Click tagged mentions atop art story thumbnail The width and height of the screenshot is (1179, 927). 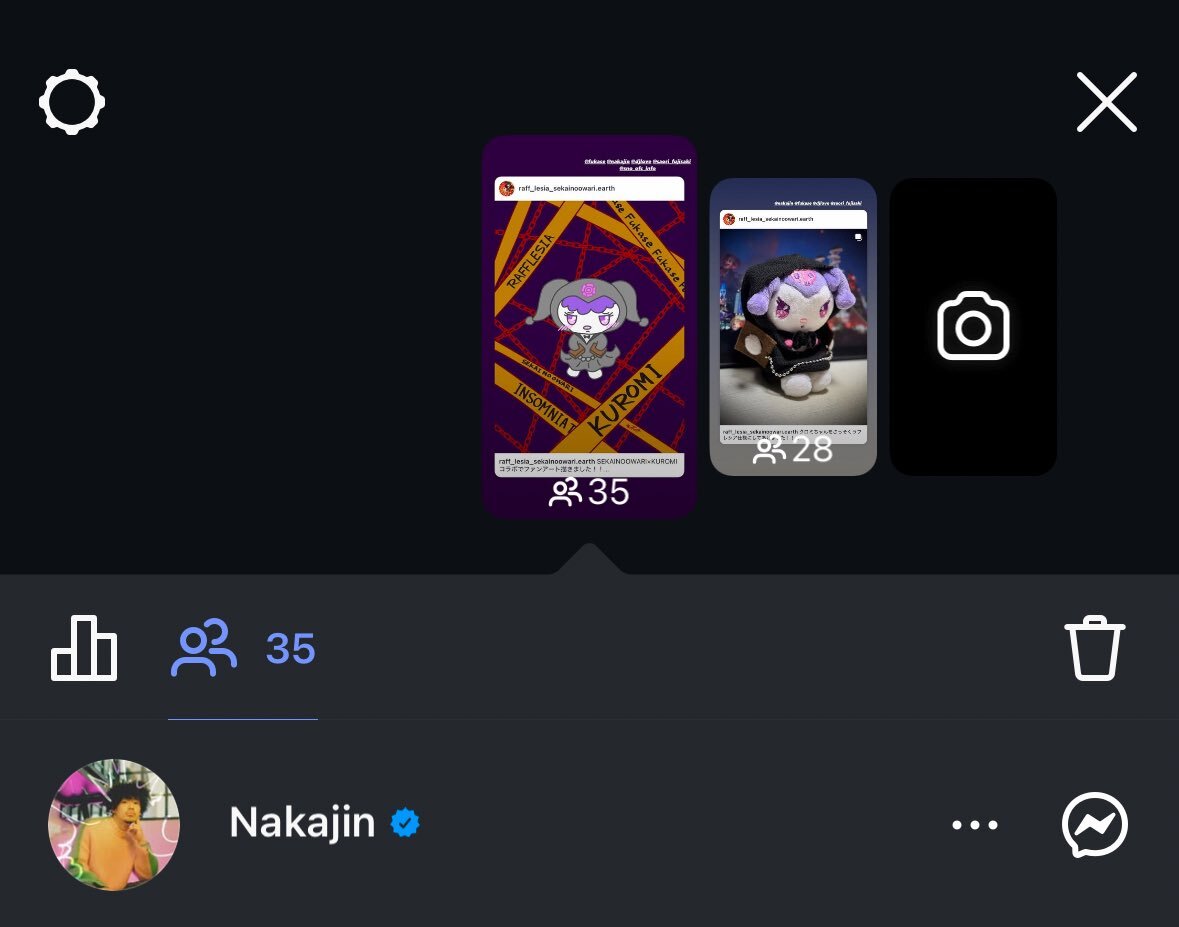click(x=638, y=165)
